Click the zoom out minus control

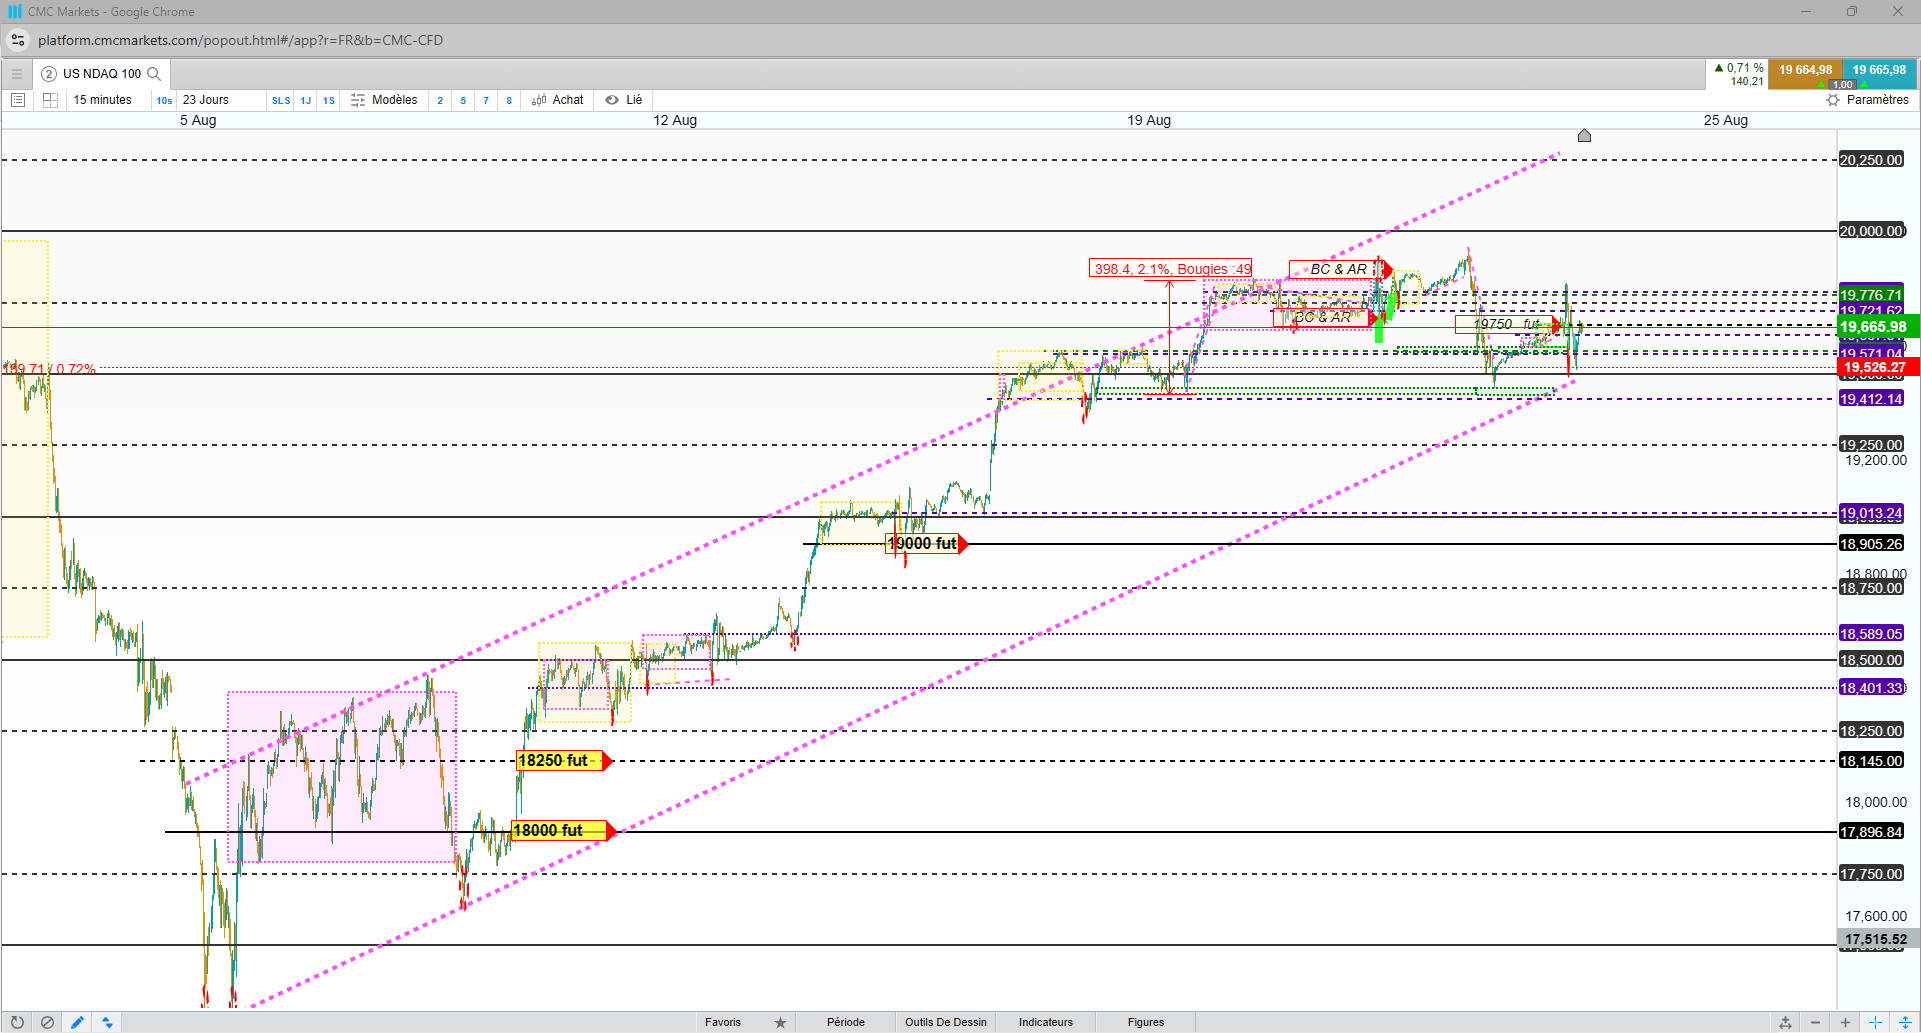pos(1815,1022)
